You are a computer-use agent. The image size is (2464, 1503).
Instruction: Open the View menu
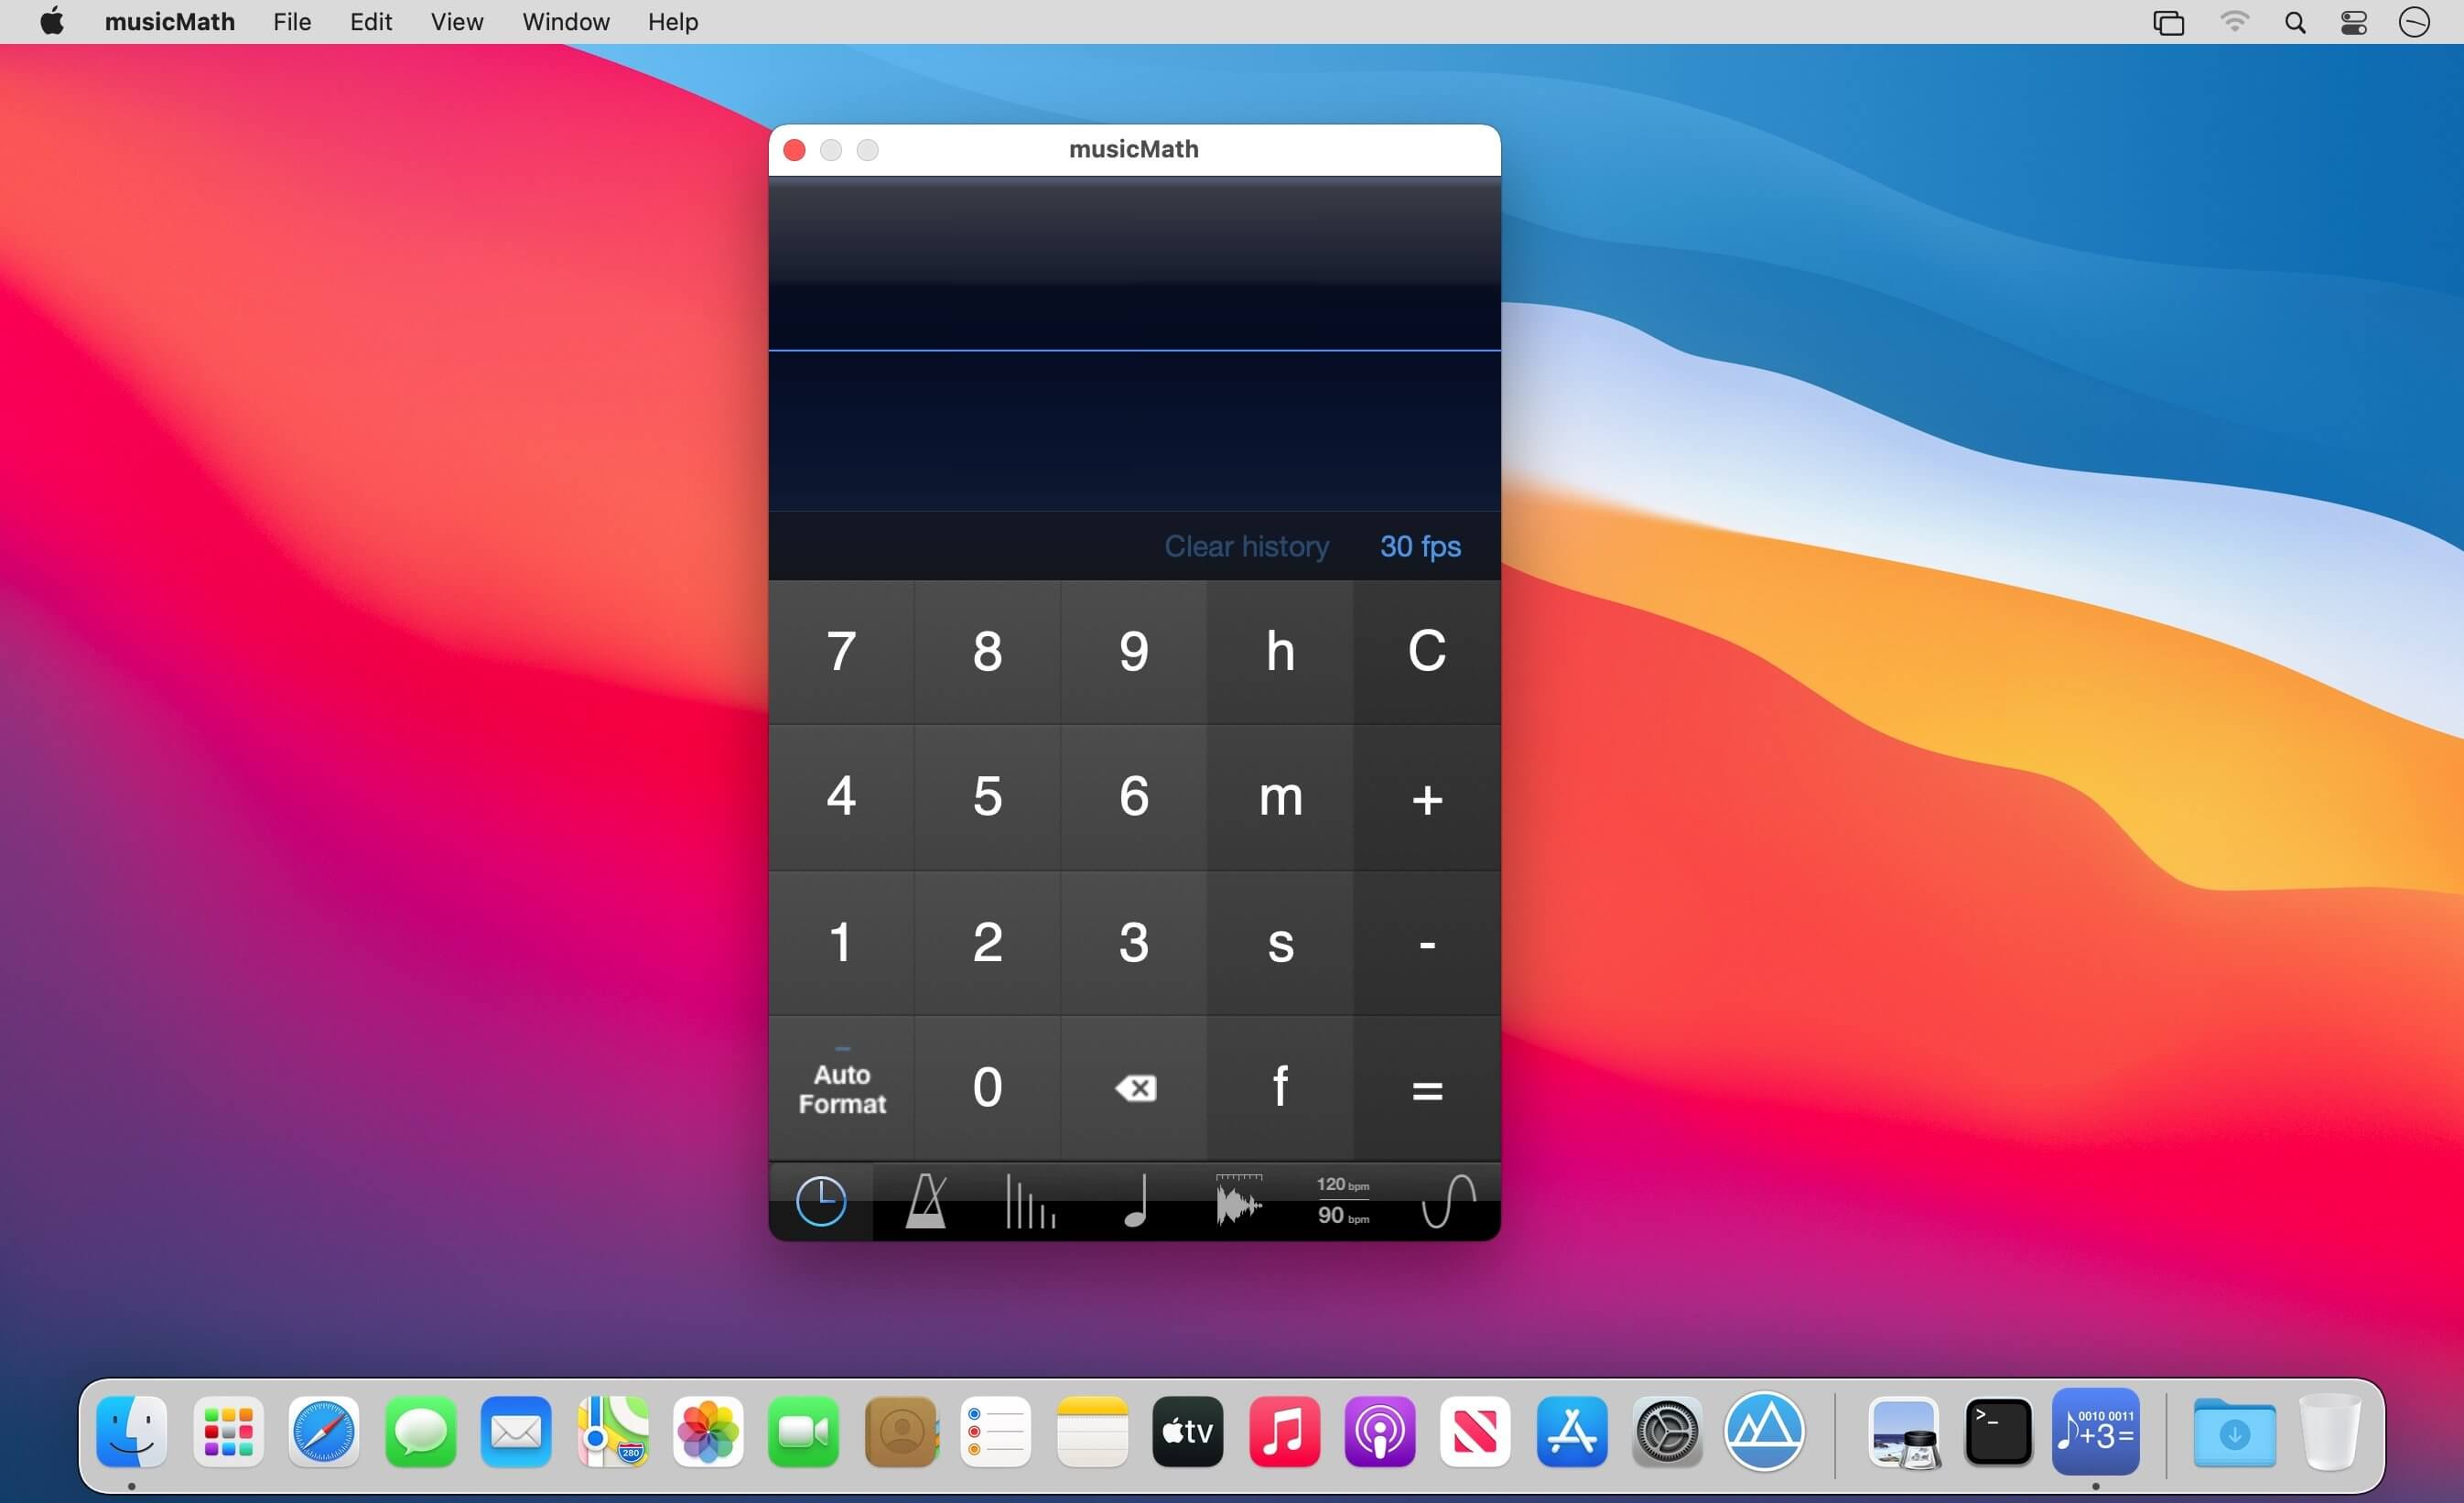click(456, 22)
